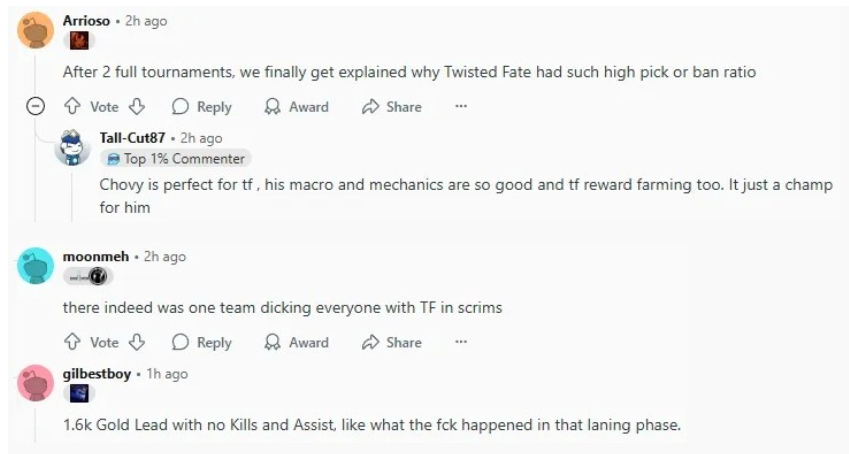Reply to Arrioso's comment

(202, 107)
